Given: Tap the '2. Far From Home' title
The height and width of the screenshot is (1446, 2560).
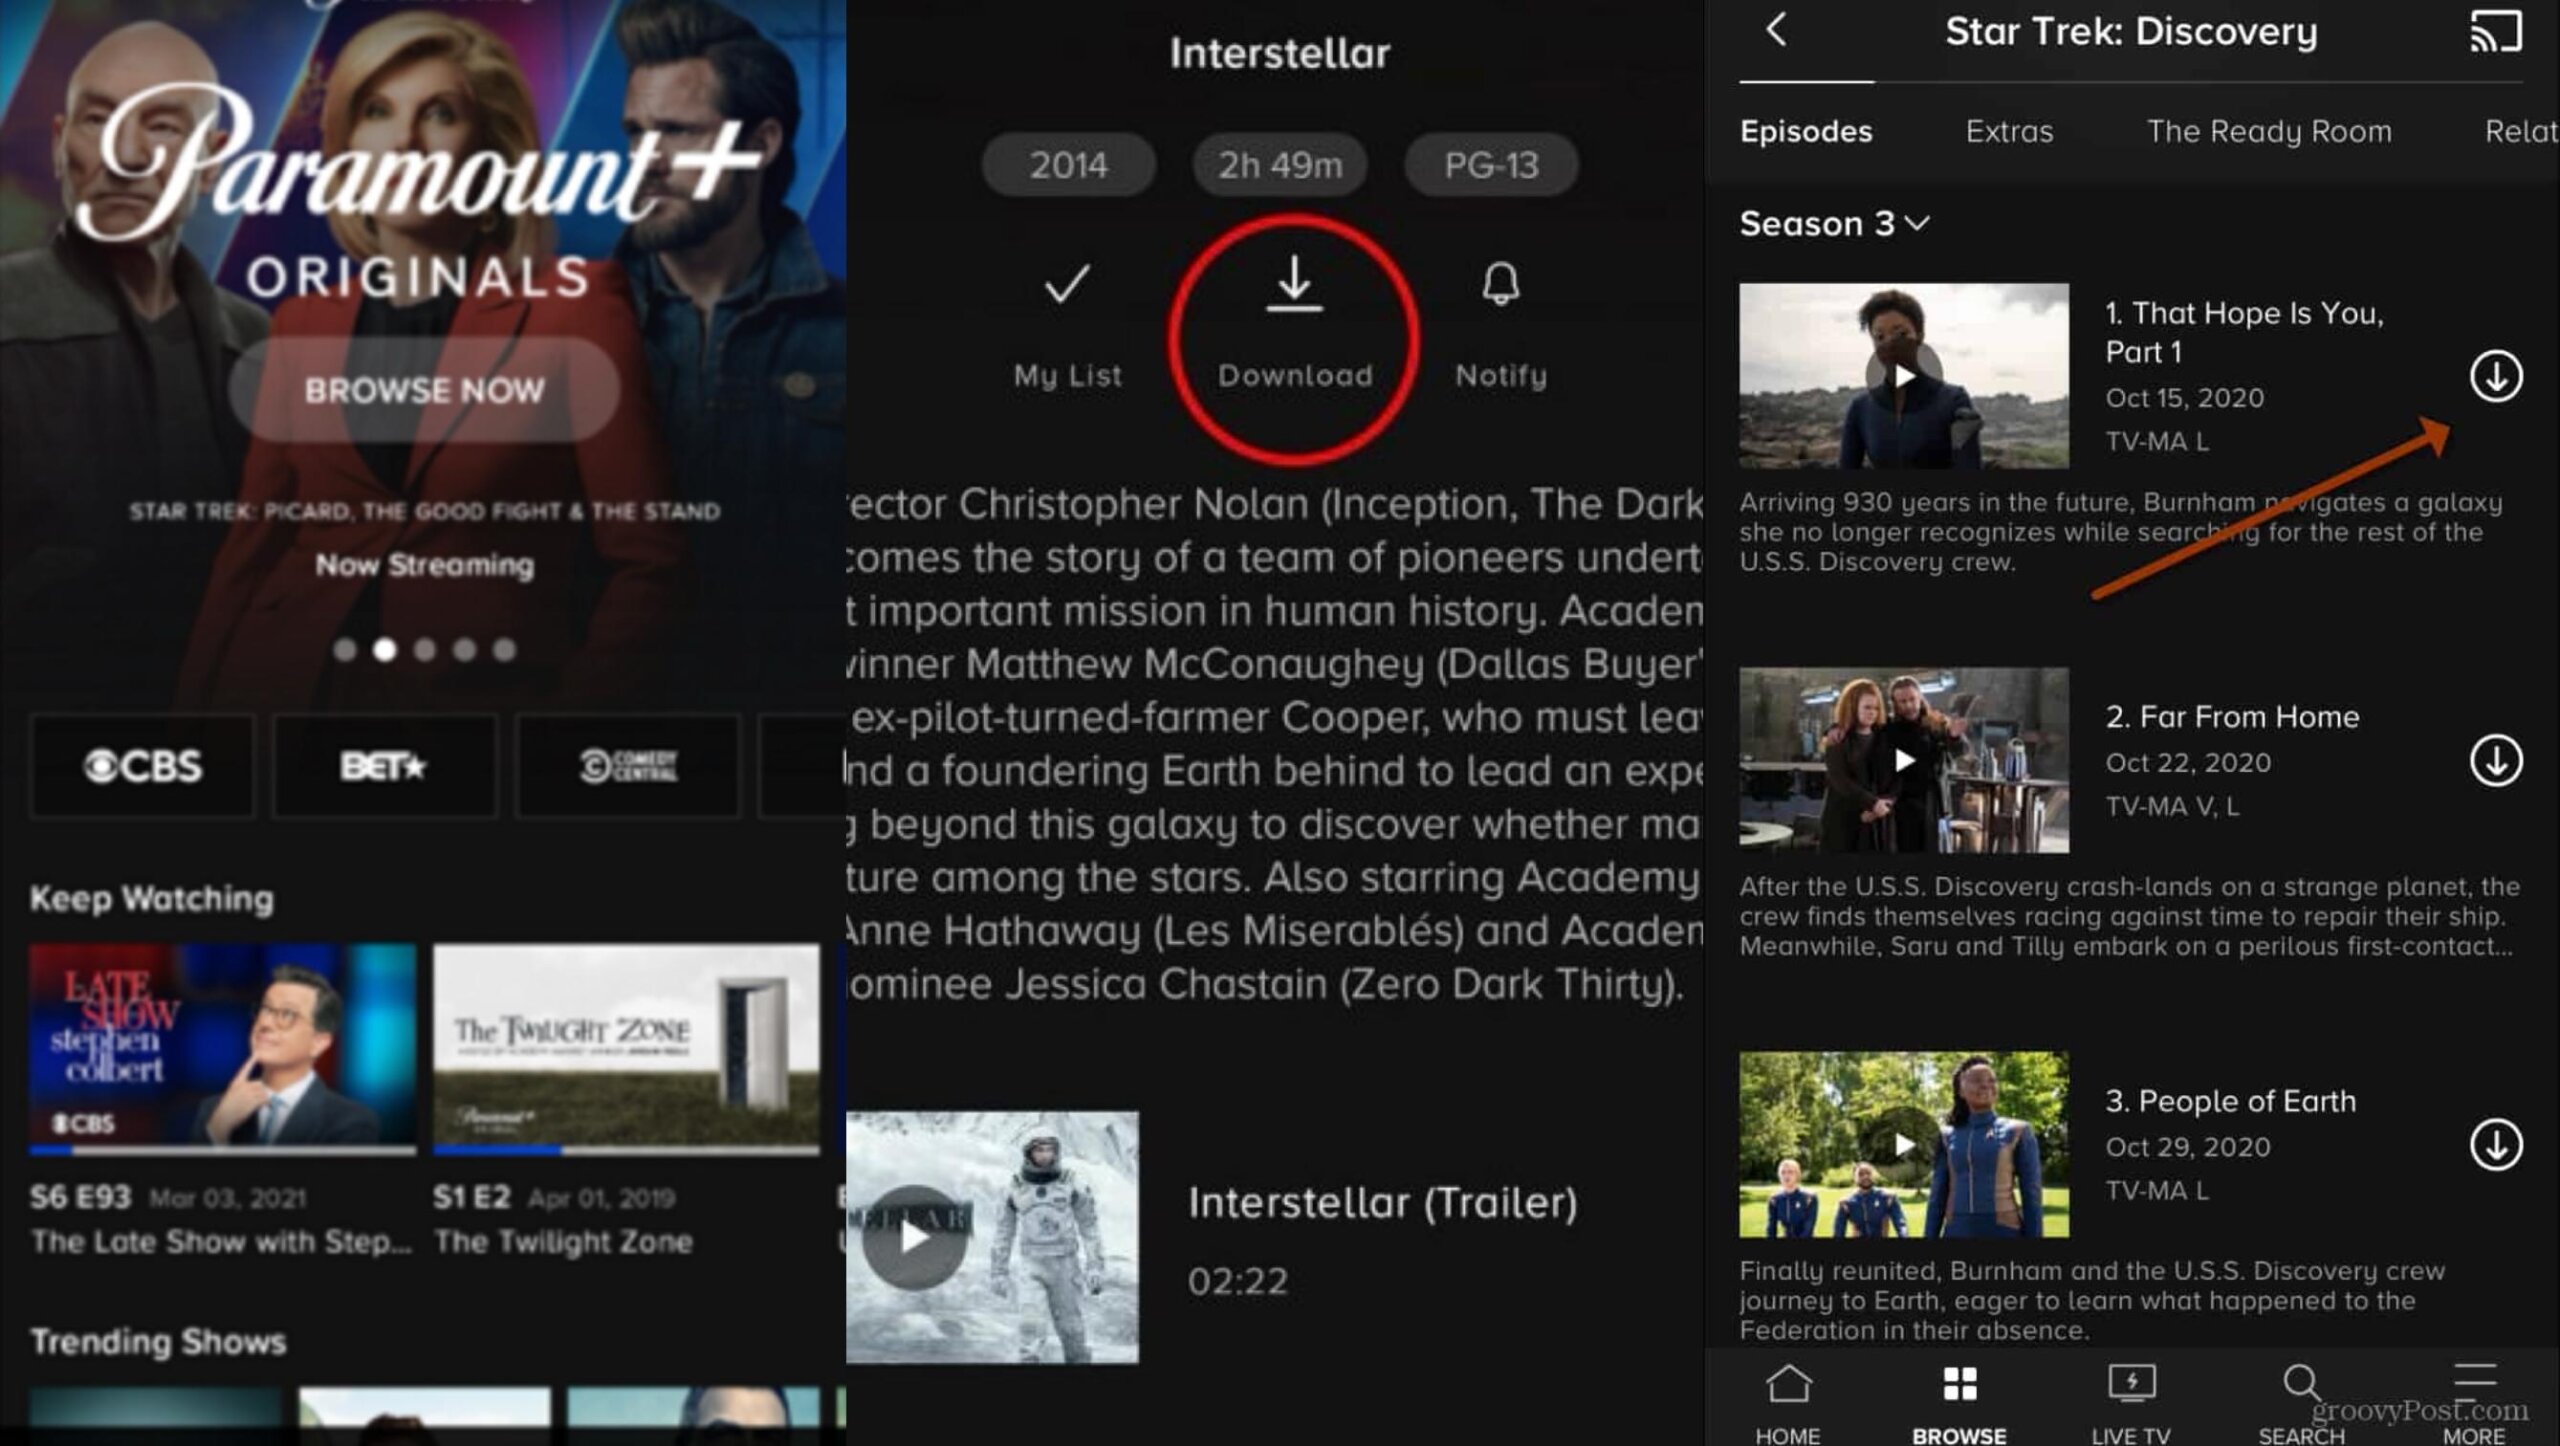Looking at the screenshot, I should pyautogui.click(x=2232, y=716).
